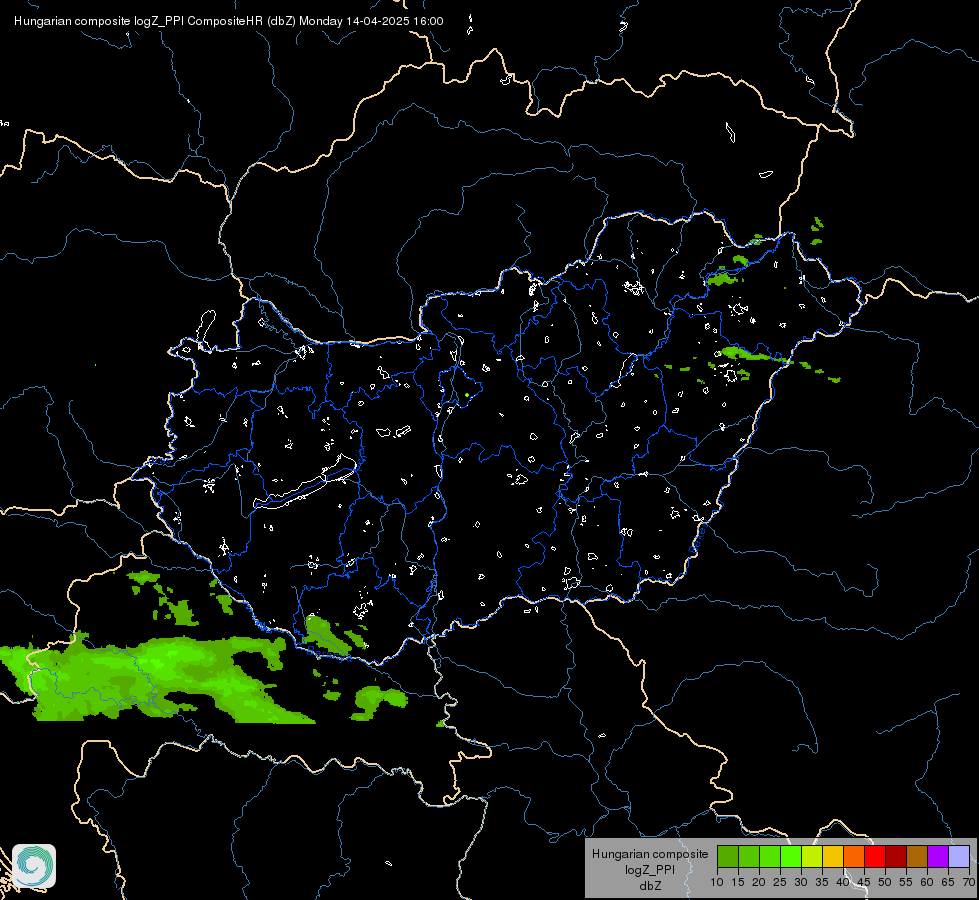Click the 15–20 dBZ green legend swatch
Viewport: 979px width, 900px height.
[x=749, y=856]
